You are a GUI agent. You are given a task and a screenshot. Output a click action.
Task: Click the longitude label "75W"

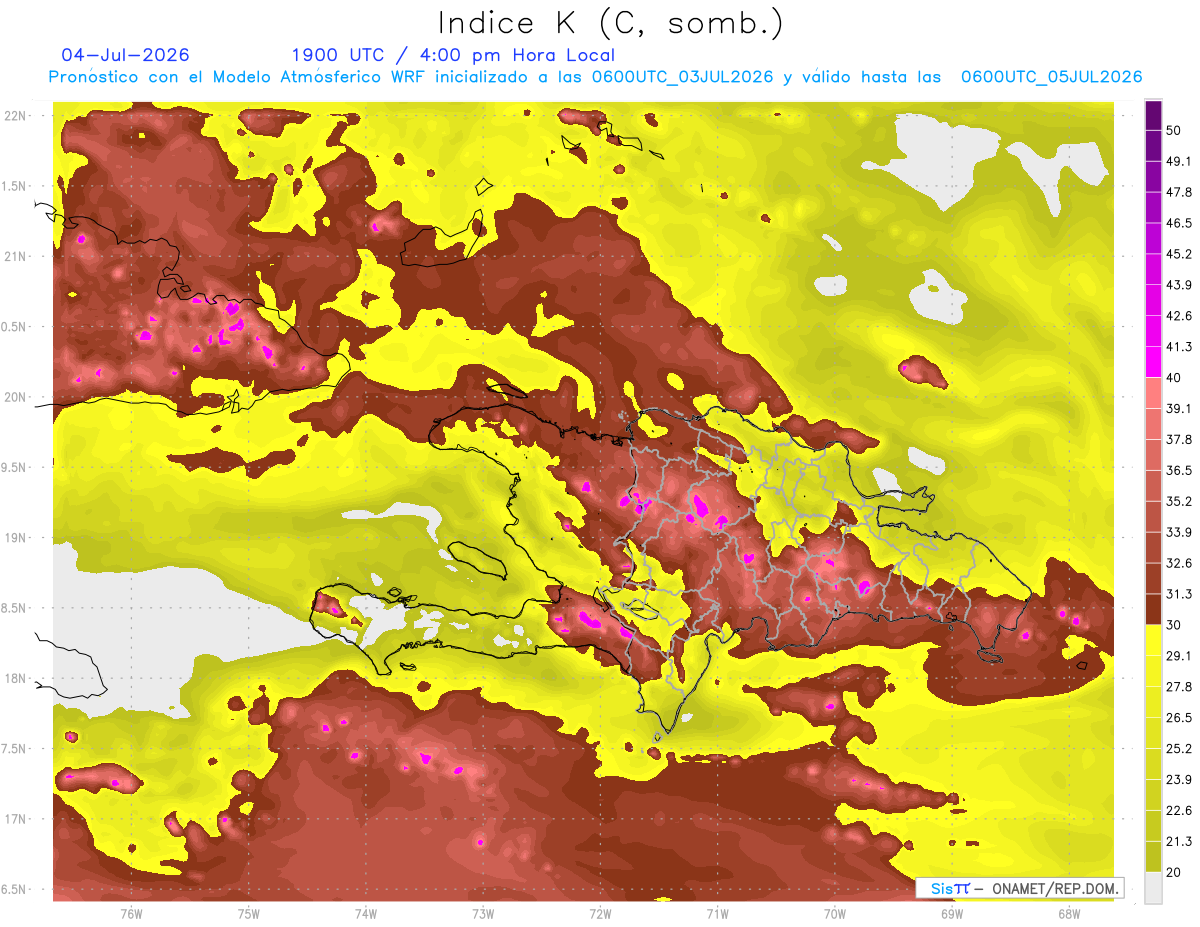coord(249,914)
